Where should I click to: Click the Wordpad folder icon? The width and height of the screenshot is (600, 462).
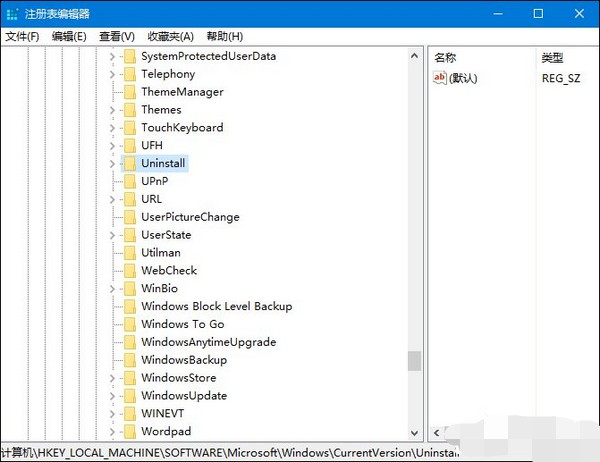pos(130,432)
